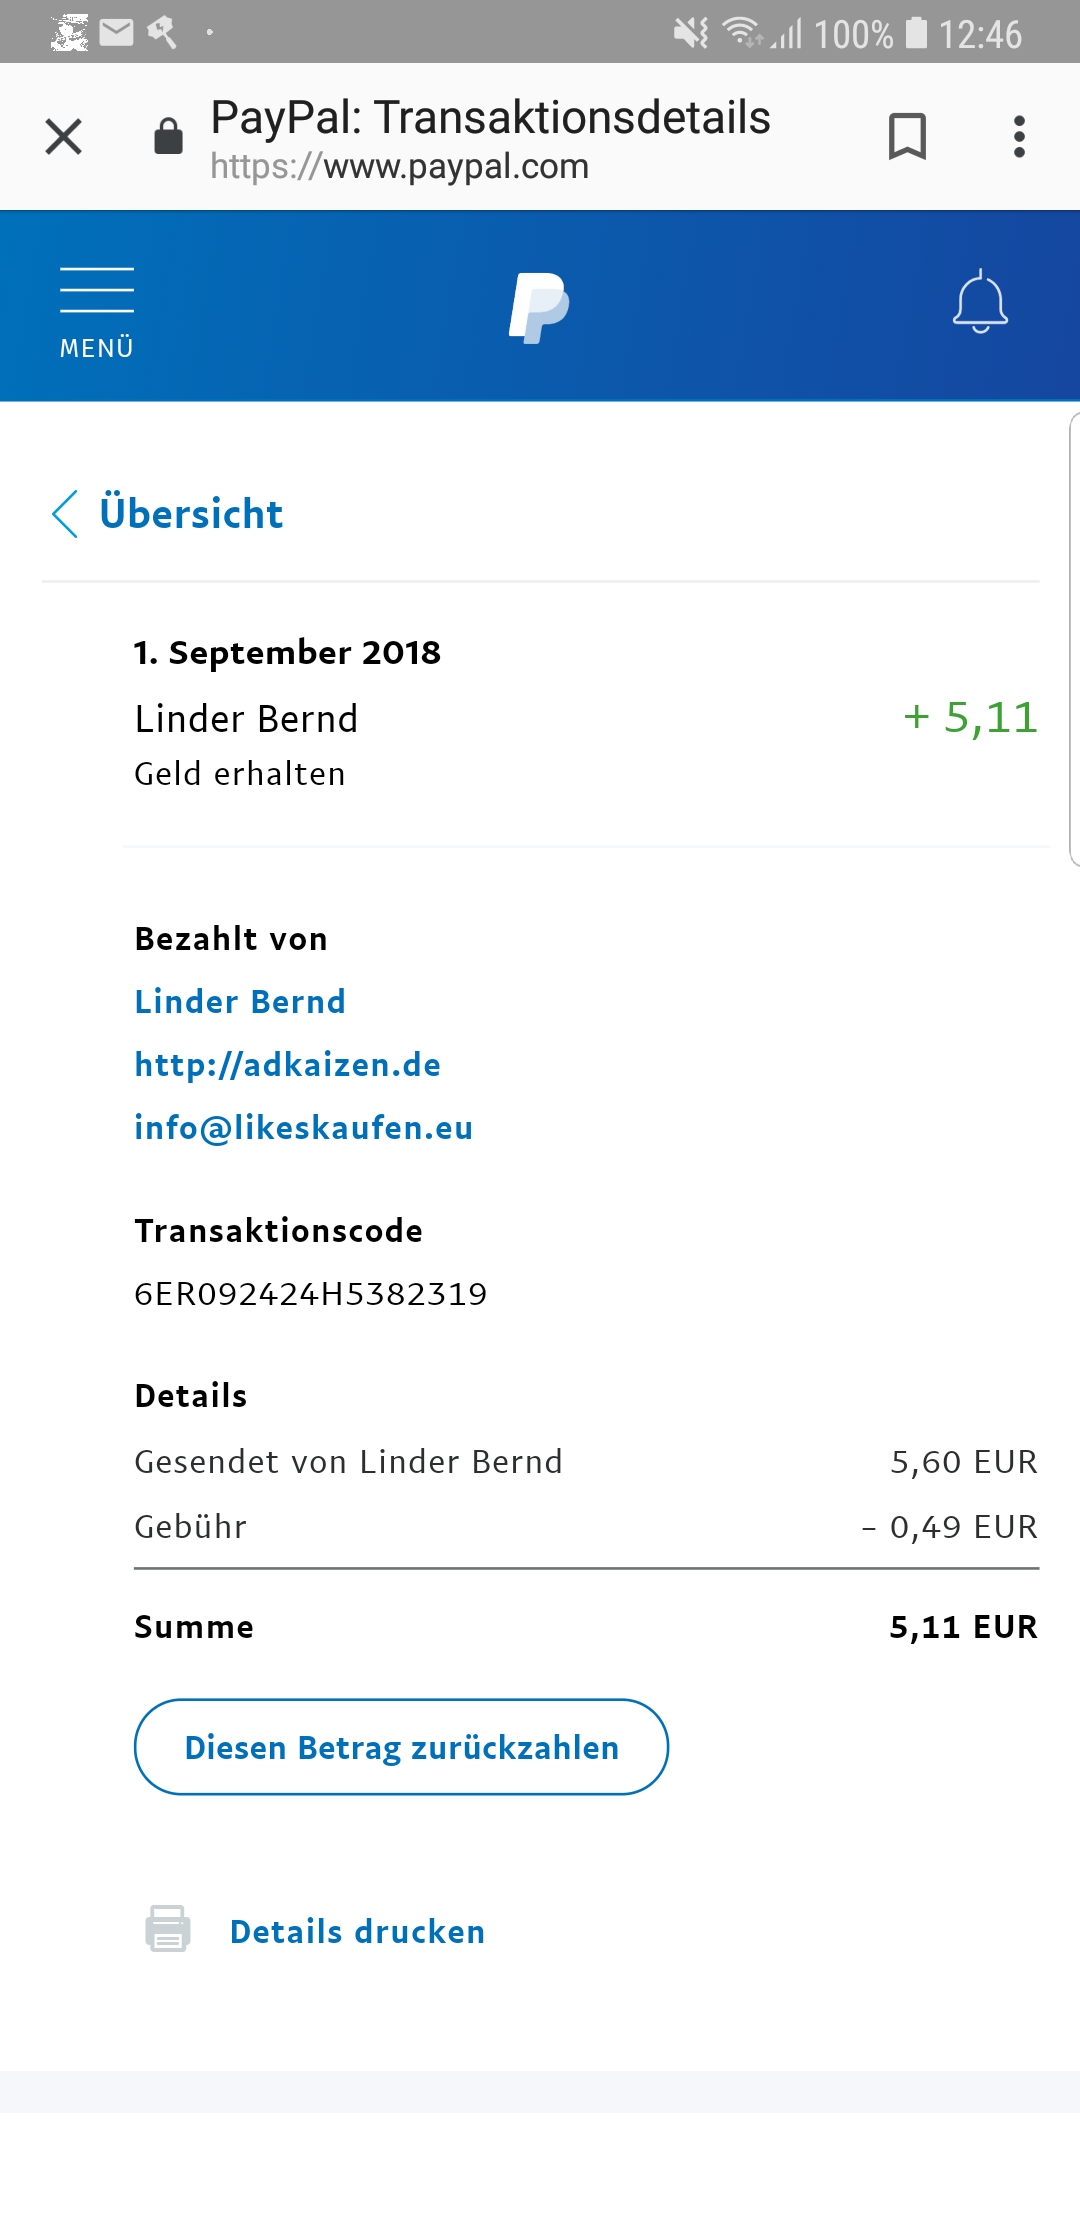This screenshot has width=1080, height=2220.
Task: Click the printer icon
Action: tap(168, 1929)
